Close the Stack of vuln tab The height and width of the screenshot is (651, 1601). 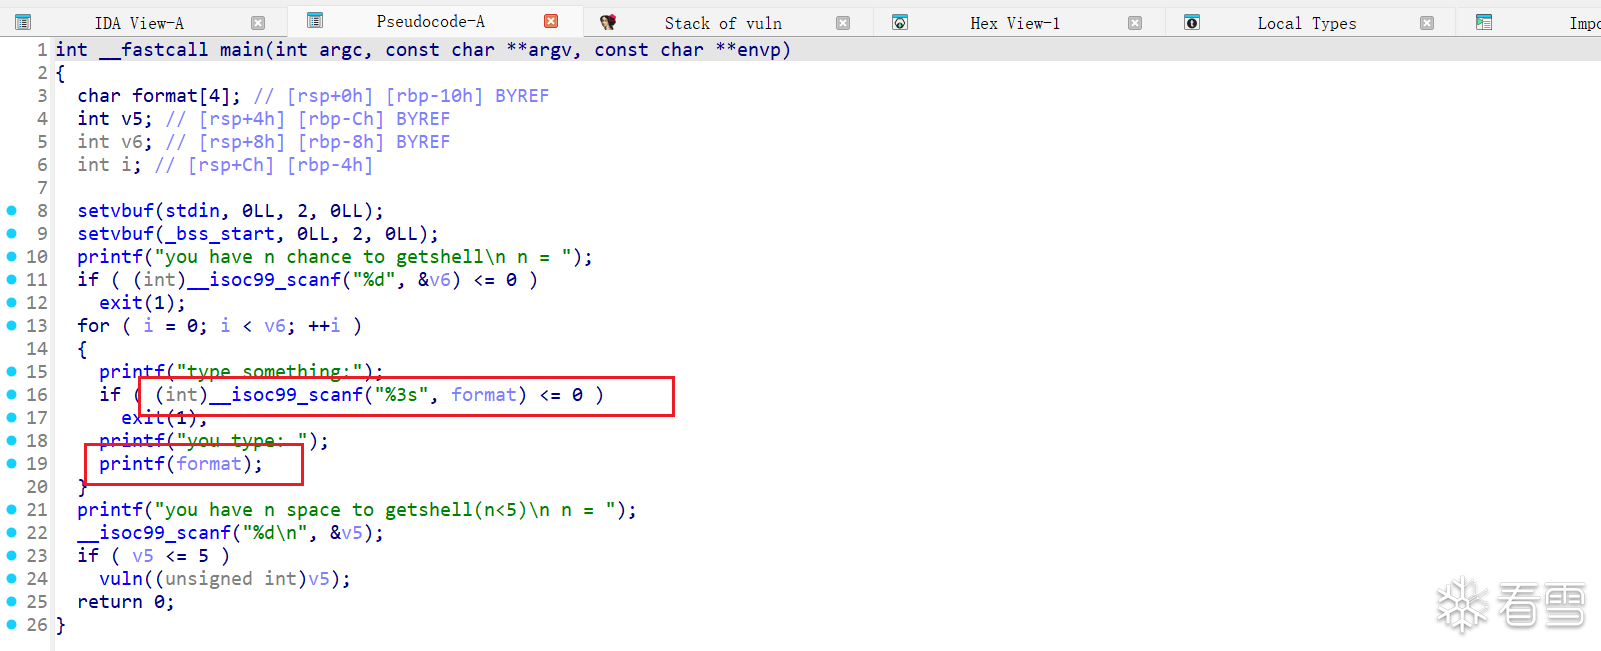tap(843, 23)
